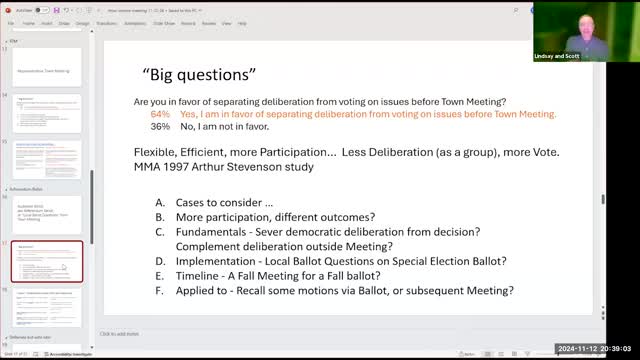Screen dimensions: 640x360
Task: Click the "Cases to consider ..." list item
Action: coord(224,202)
